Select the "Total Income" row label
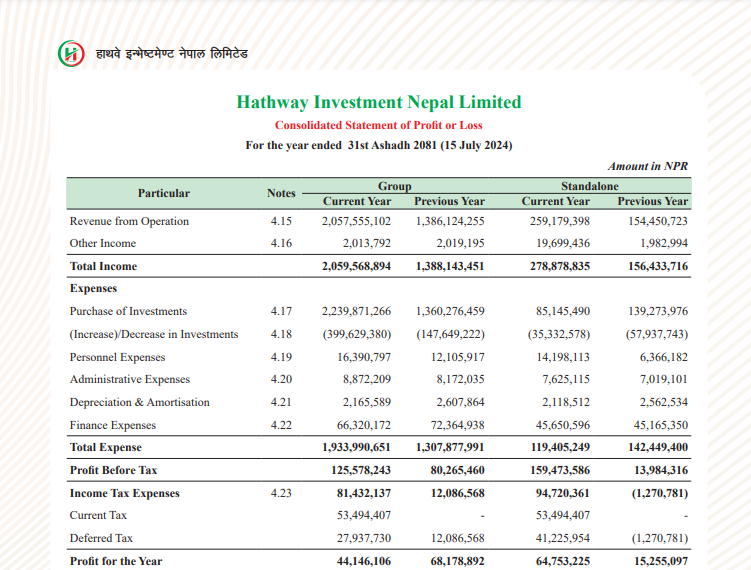Viewport: 751px width, 570px height. 103,266
